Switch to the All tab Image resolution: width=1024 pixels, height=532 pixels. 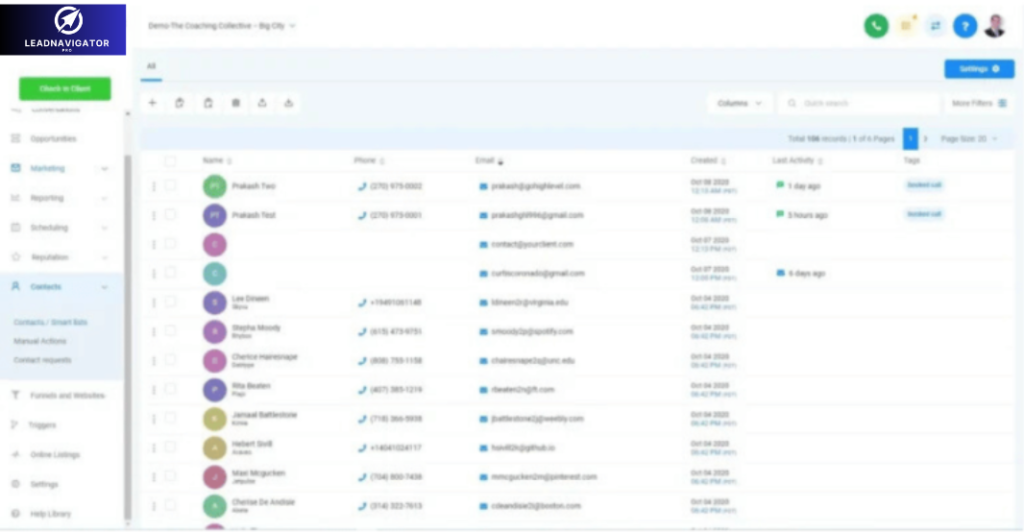[x=152, y=66]
